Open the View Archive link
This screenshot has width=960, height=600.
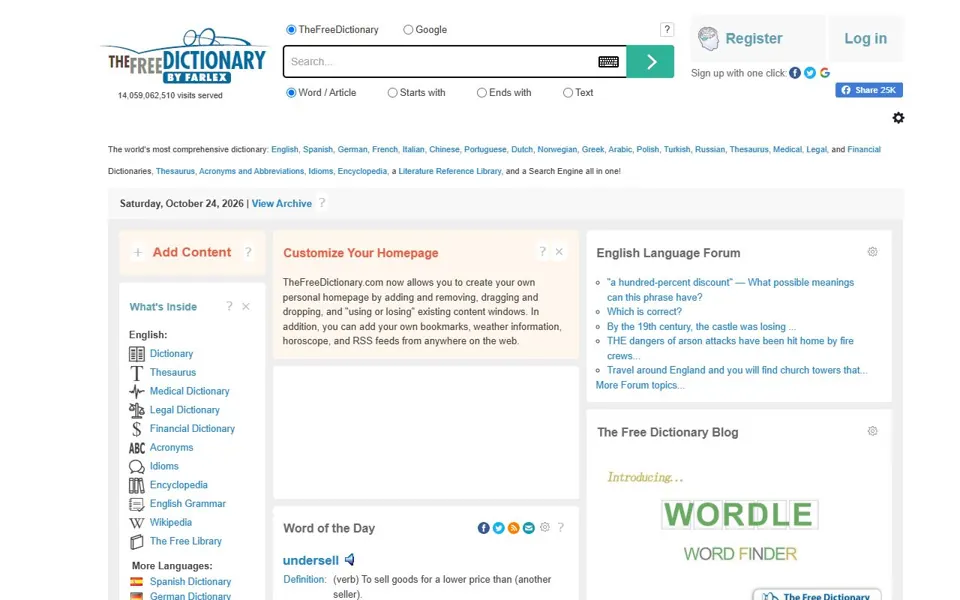click(282, 203)
